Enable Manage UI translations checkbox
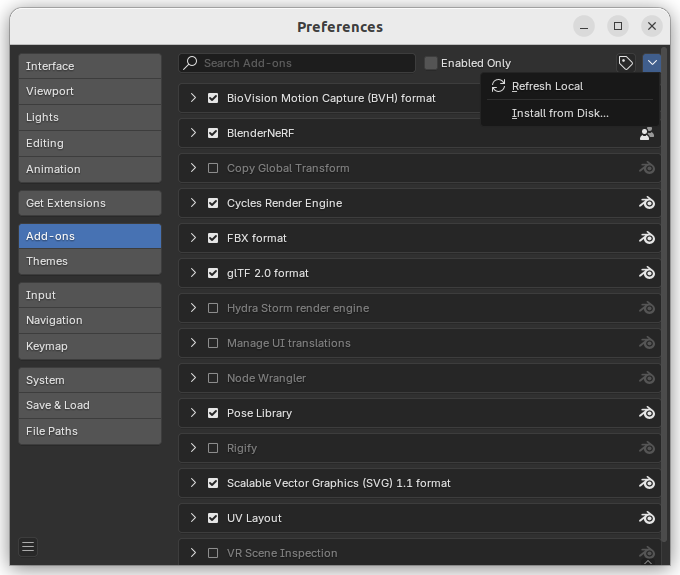680x575 pixels. point(213,343)
